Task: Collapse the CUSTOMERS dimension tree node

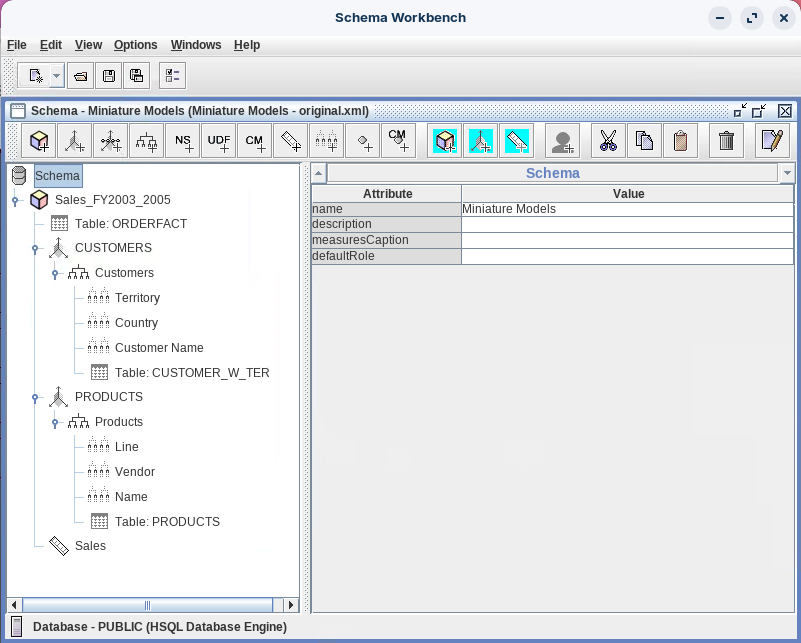Action: (36, 249)
